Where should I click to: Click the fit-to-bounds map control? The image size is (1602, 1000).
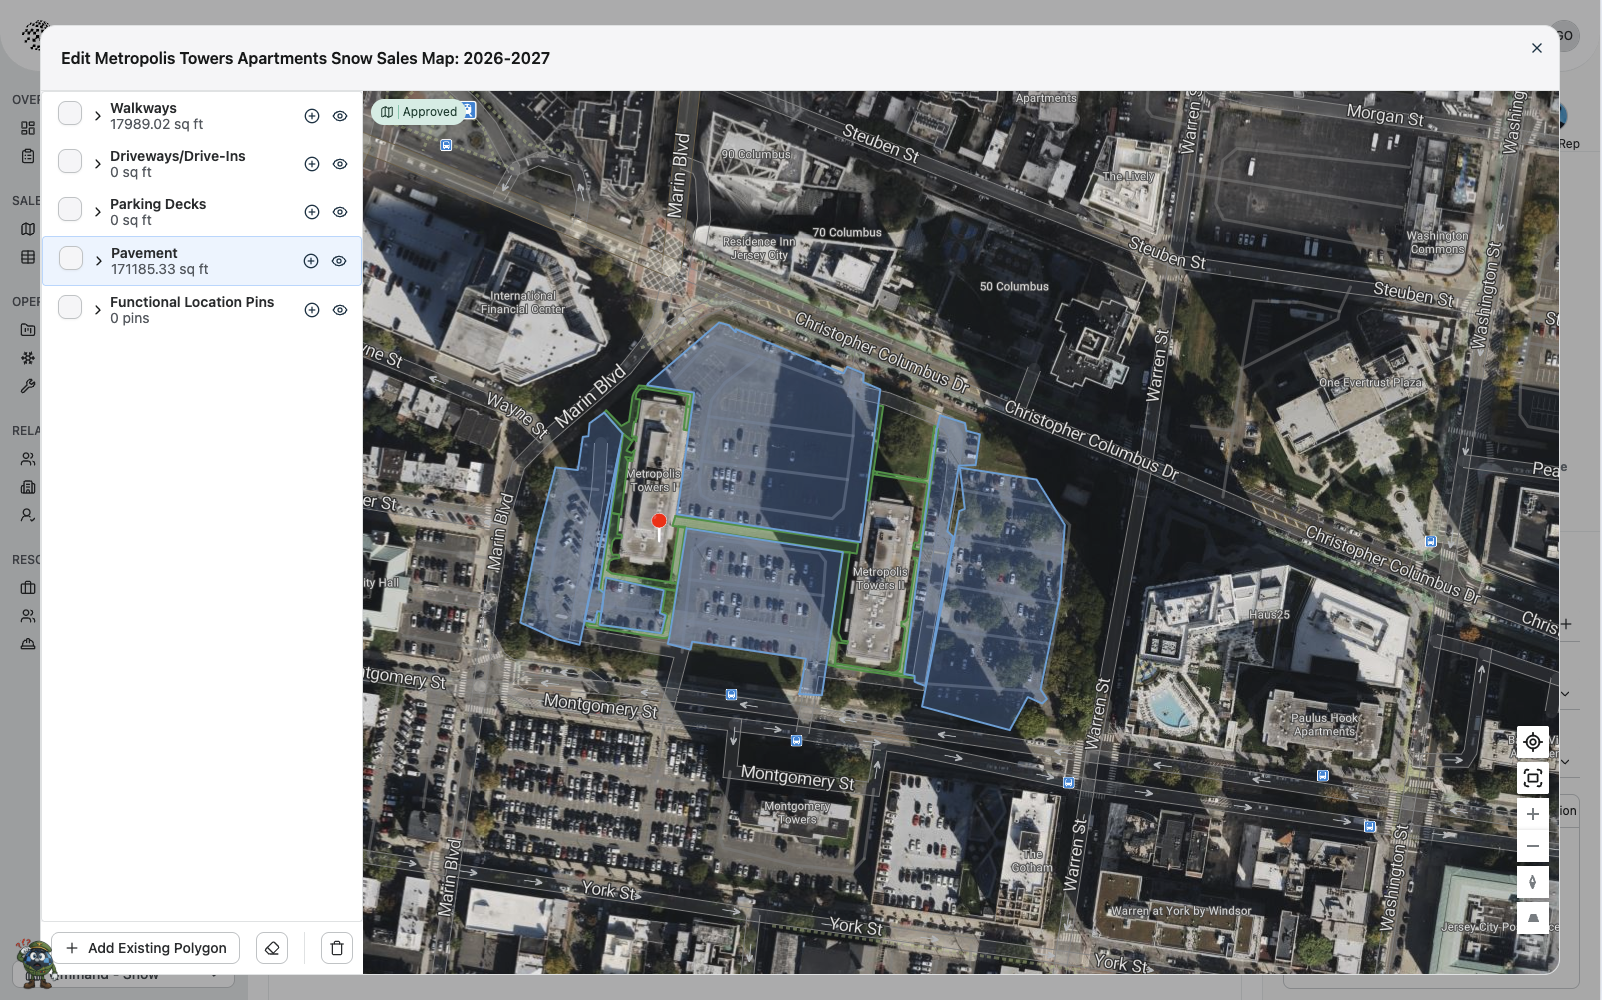coord(1533,778)
